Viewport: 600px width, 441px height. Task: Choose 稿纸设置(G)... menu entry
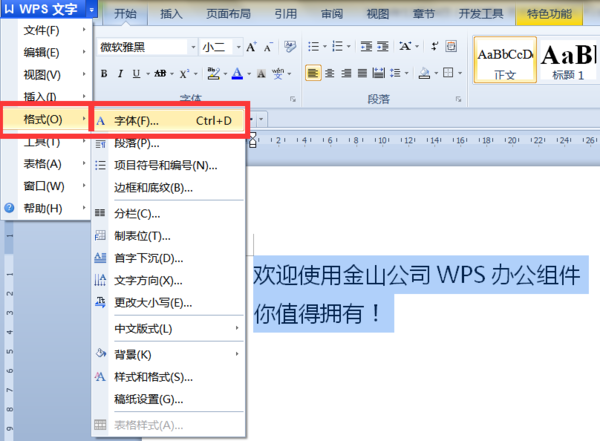click(168, 399)
